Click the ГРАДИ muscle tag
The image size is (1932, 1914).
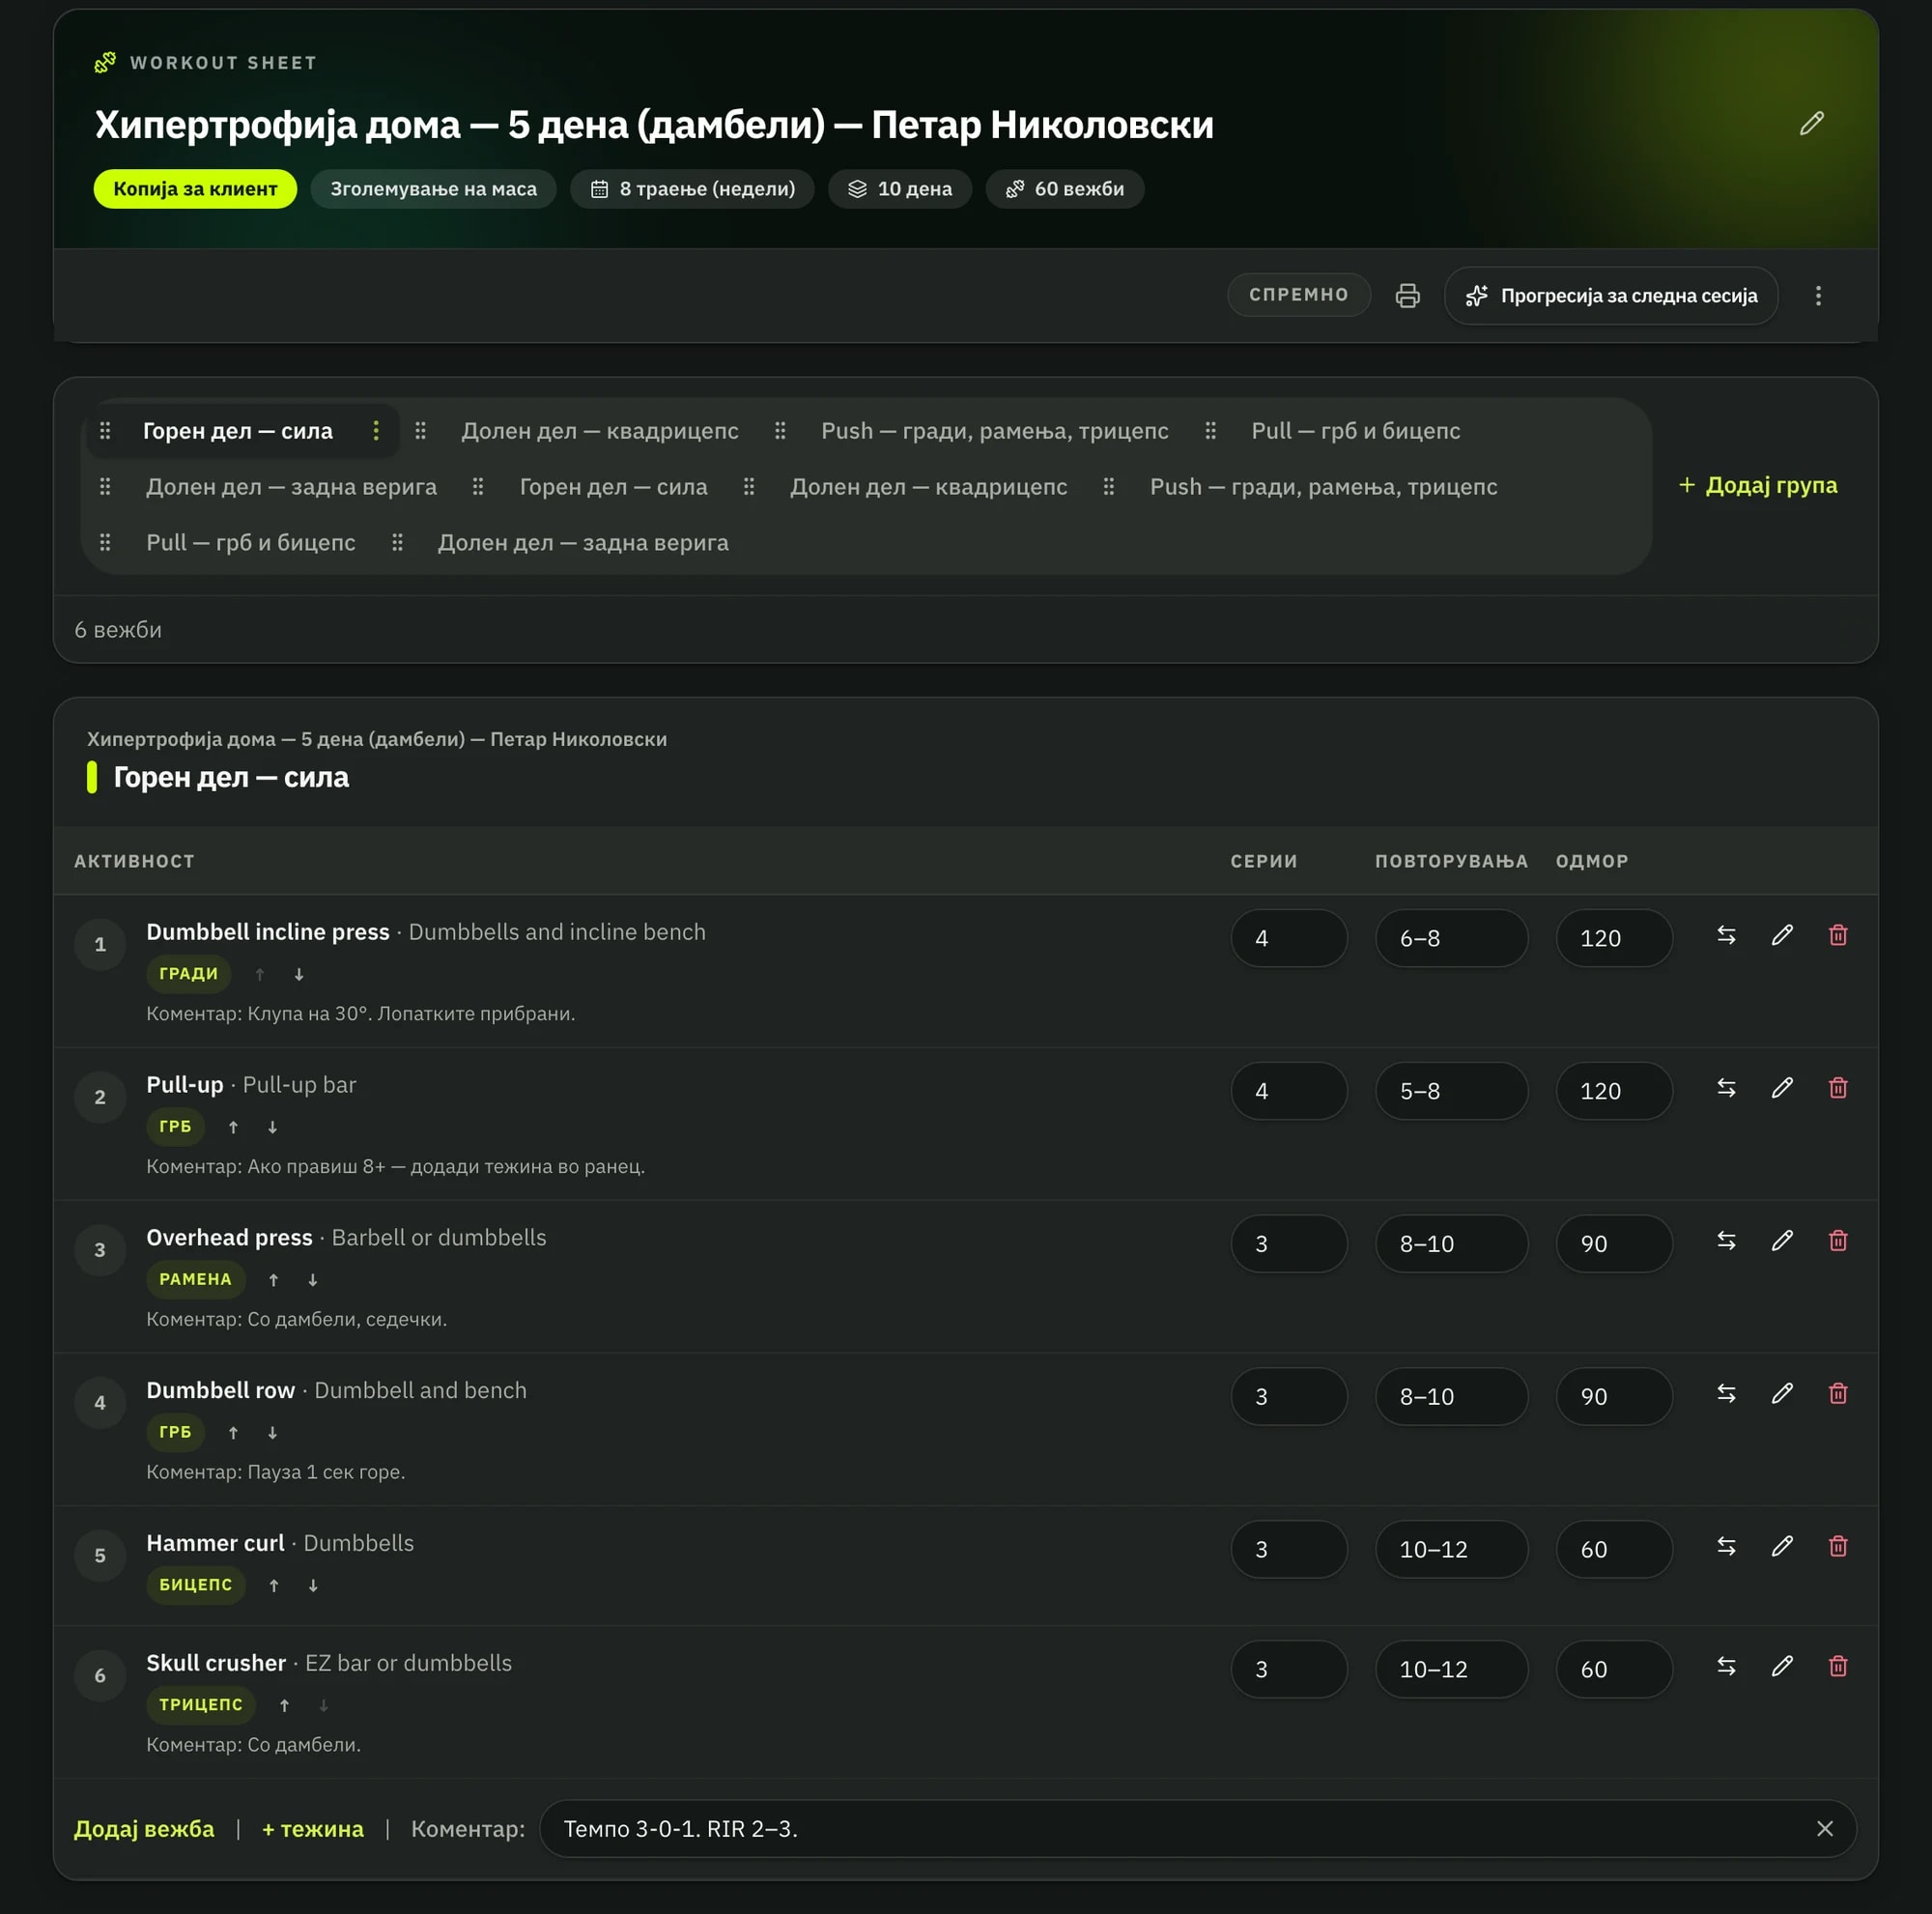click(x=188, y=974)
